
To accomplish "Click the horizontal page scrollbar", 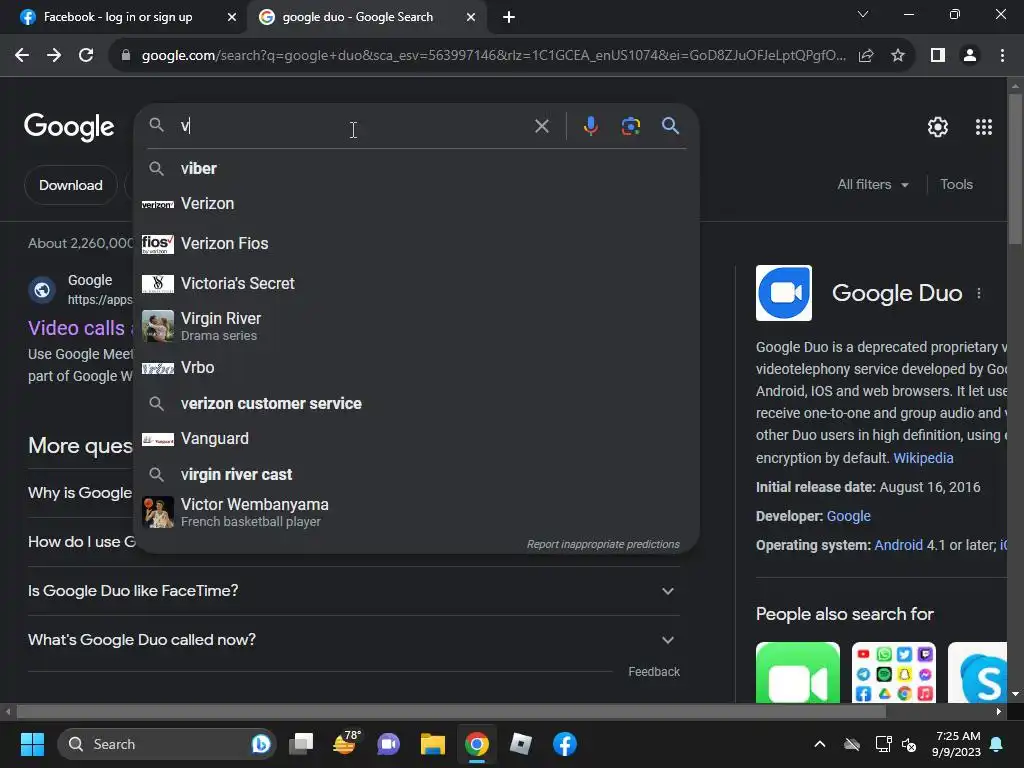I will tap(451, 711).
